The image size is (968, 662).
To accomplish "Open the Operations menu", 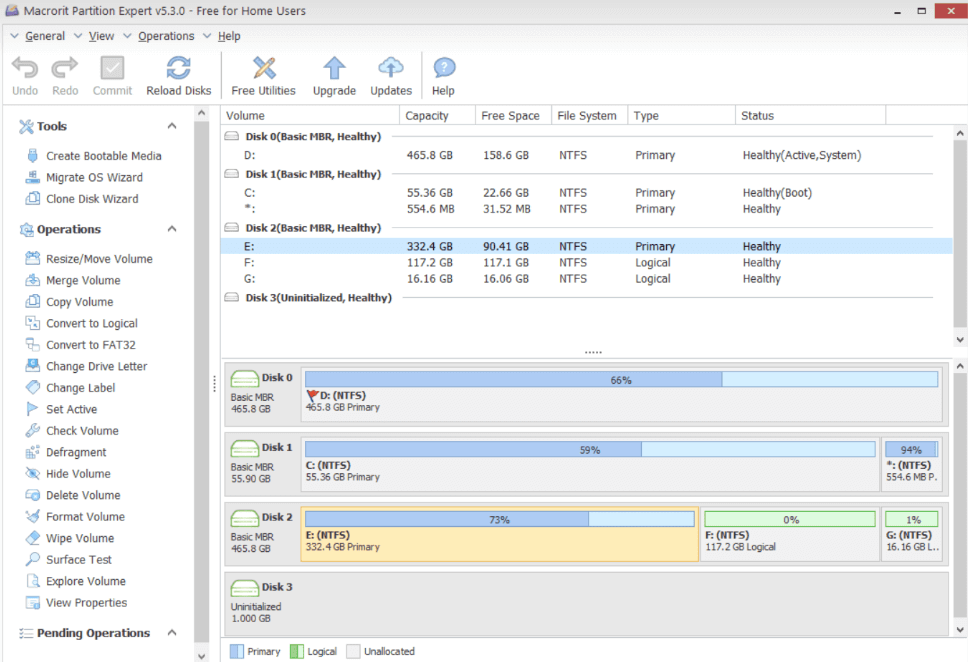I will click(166, 36).
